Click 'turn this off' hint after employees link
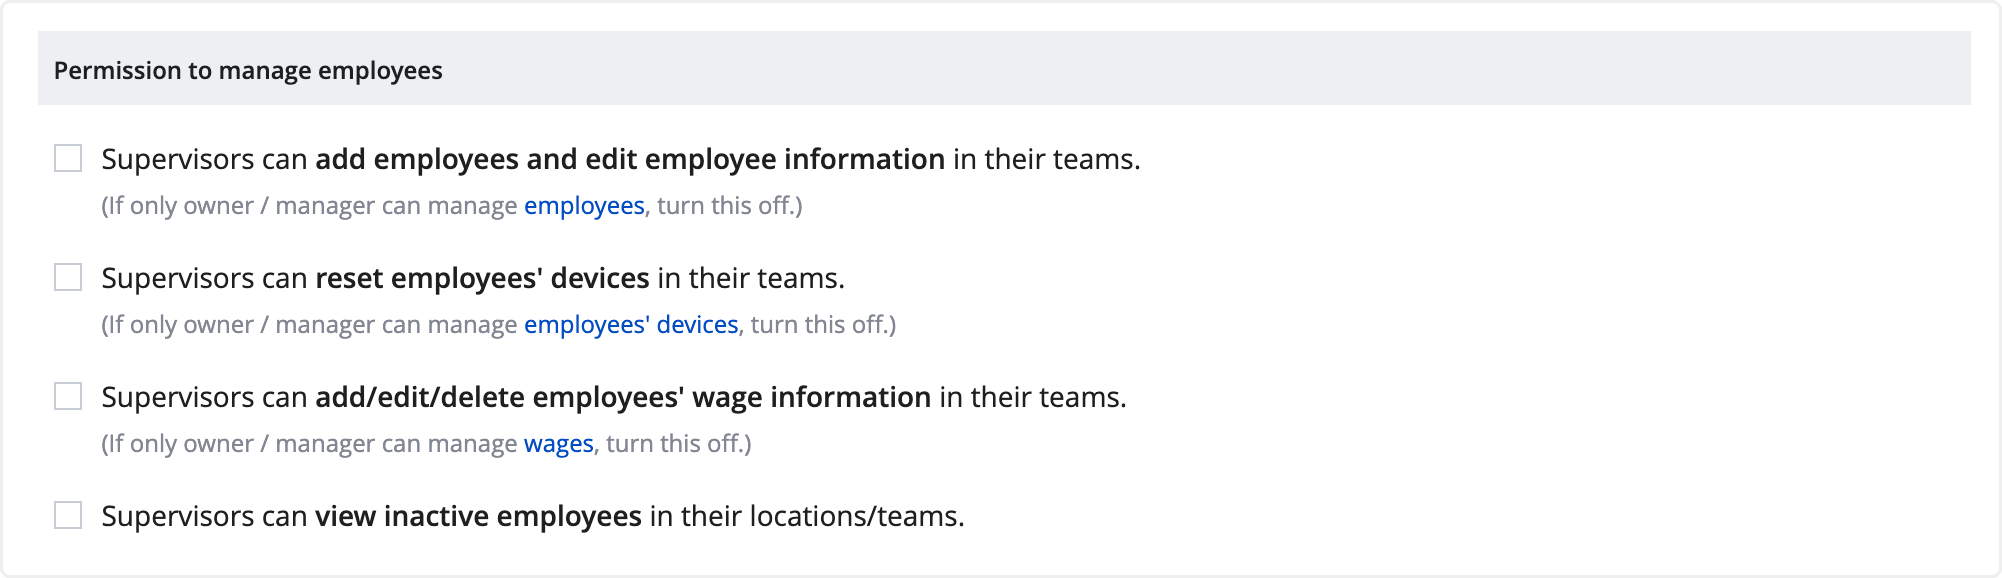Viewport: 2002px width, 578px height. coord(729,206)
